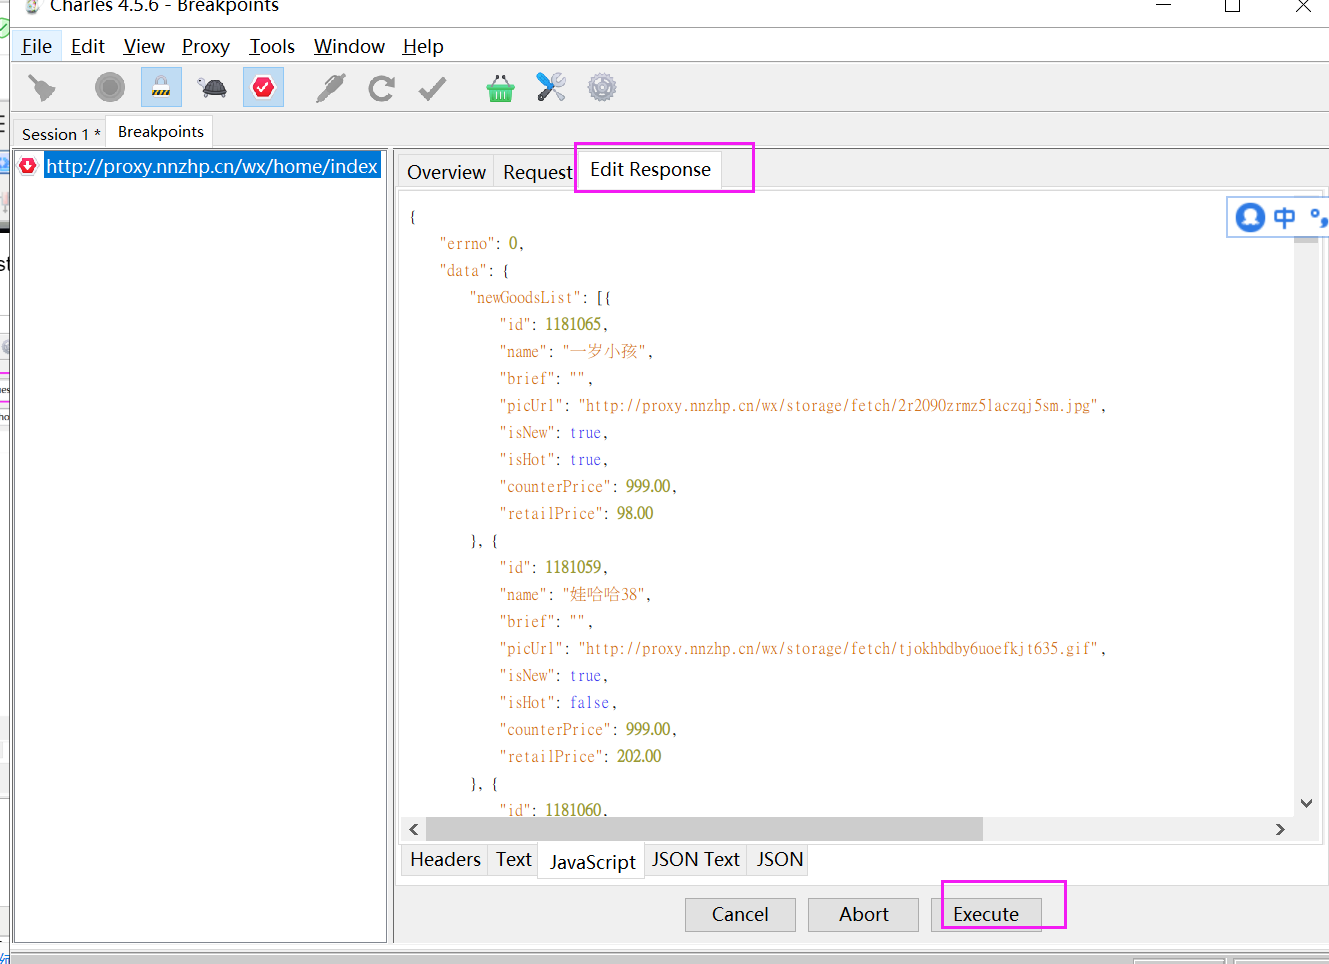Click the left arrow of the horizontal scrollbar
This screenshot has height=964, width=1329.
click(414, 829)
